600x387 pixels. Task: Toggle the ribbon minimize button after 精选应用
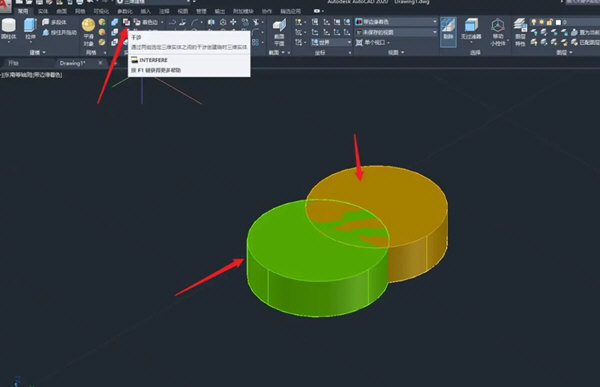click(x=318, y=11)
